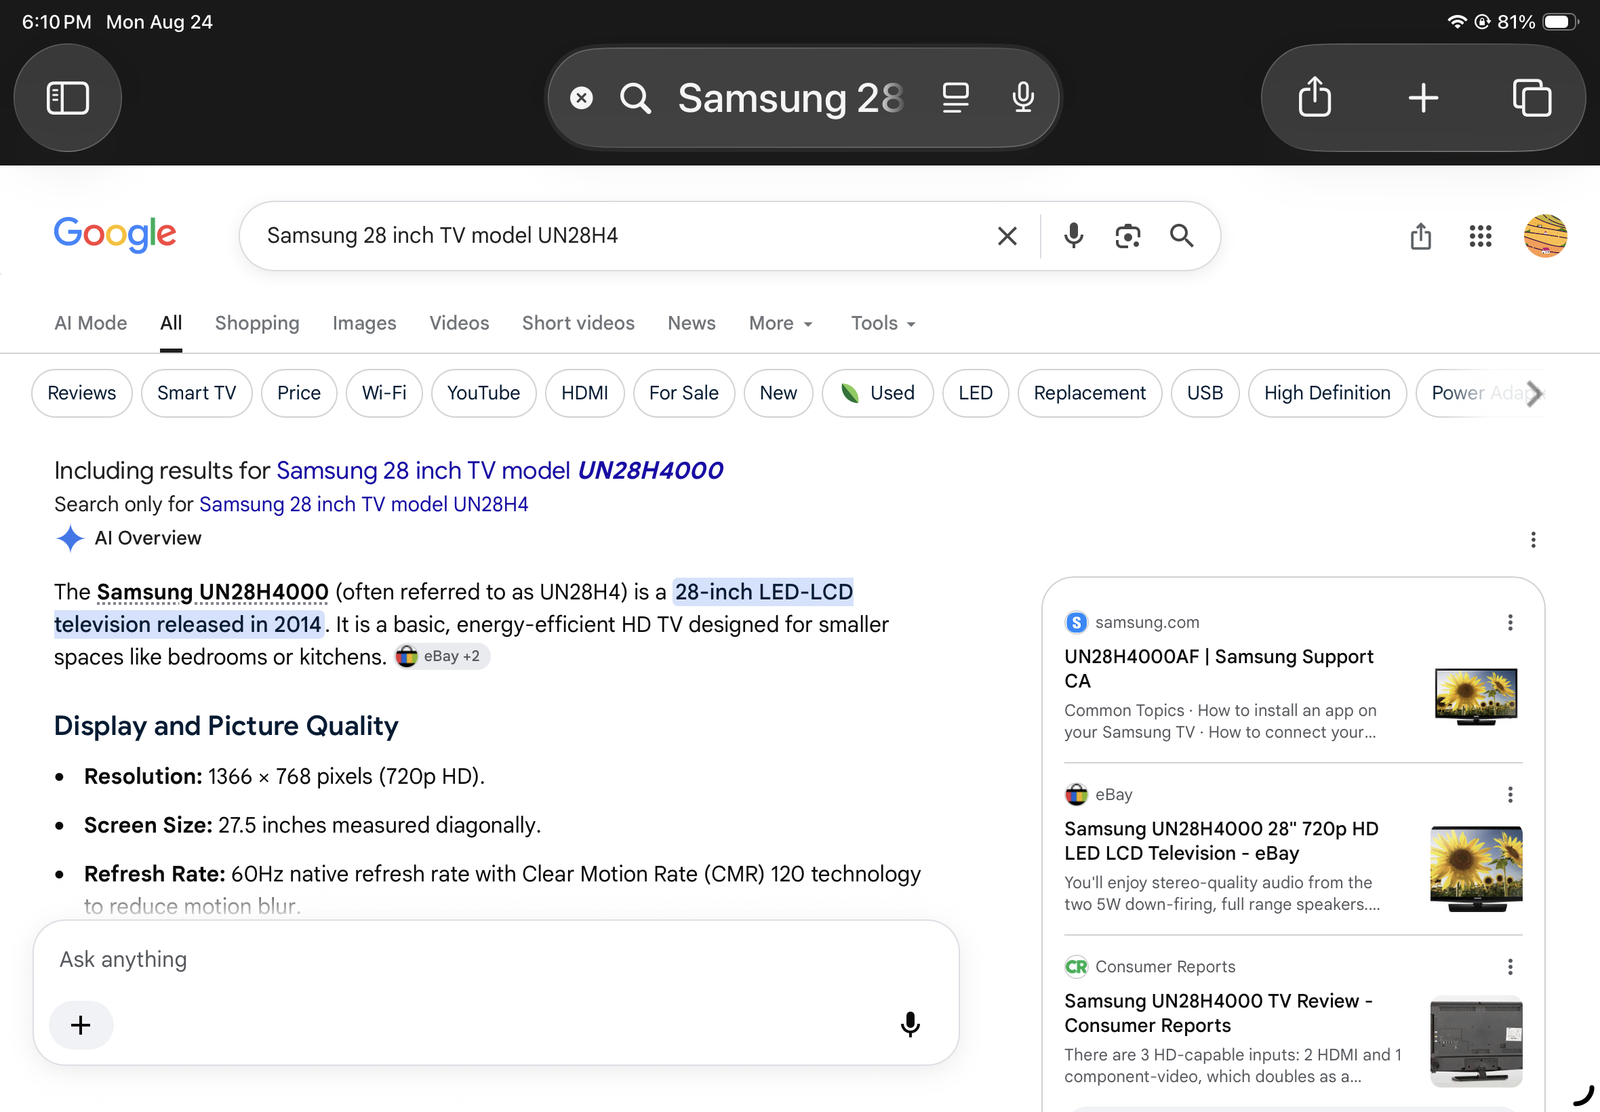Open the eBay +2 sources chip

point(442,656)
